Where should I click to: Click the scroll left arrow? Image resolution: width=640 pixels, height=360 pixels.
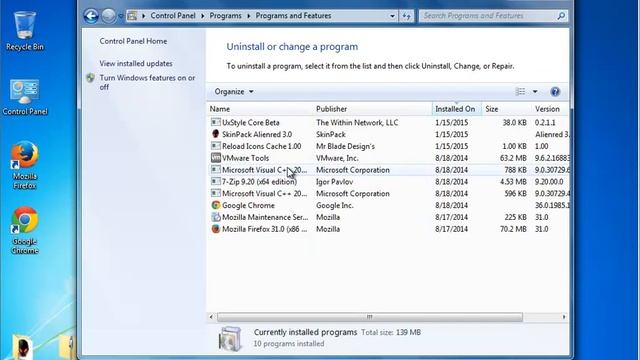coord(211,317)
